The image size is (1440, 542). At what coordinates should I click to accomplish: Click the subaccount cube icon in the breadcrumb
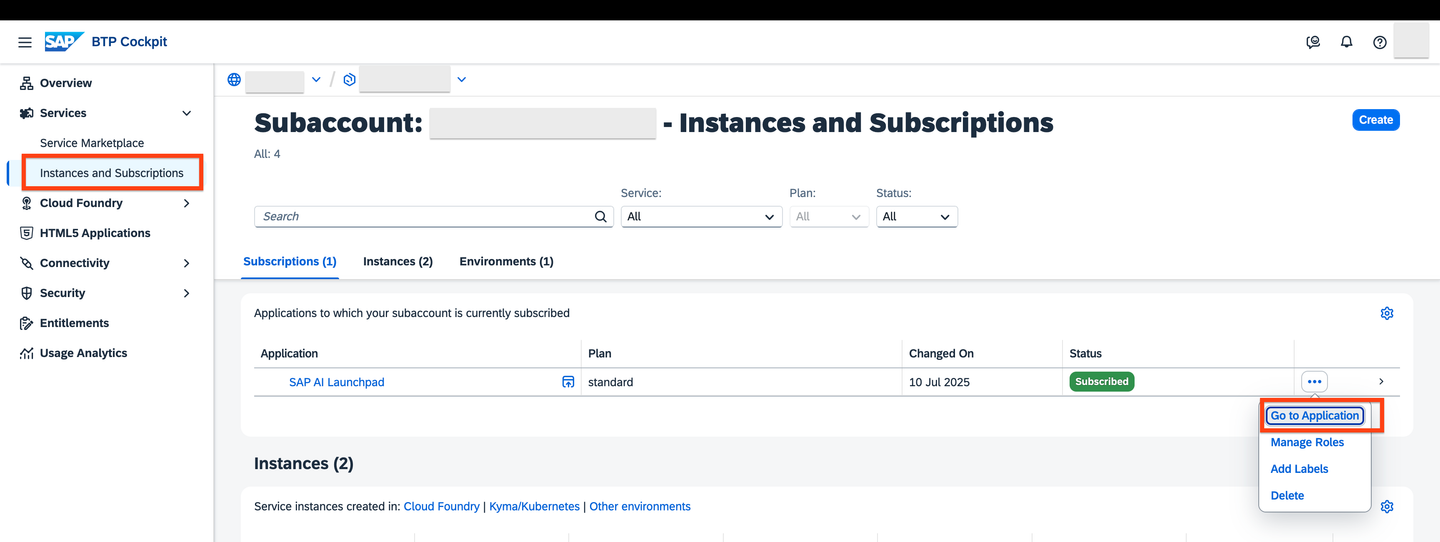point(349,79)
